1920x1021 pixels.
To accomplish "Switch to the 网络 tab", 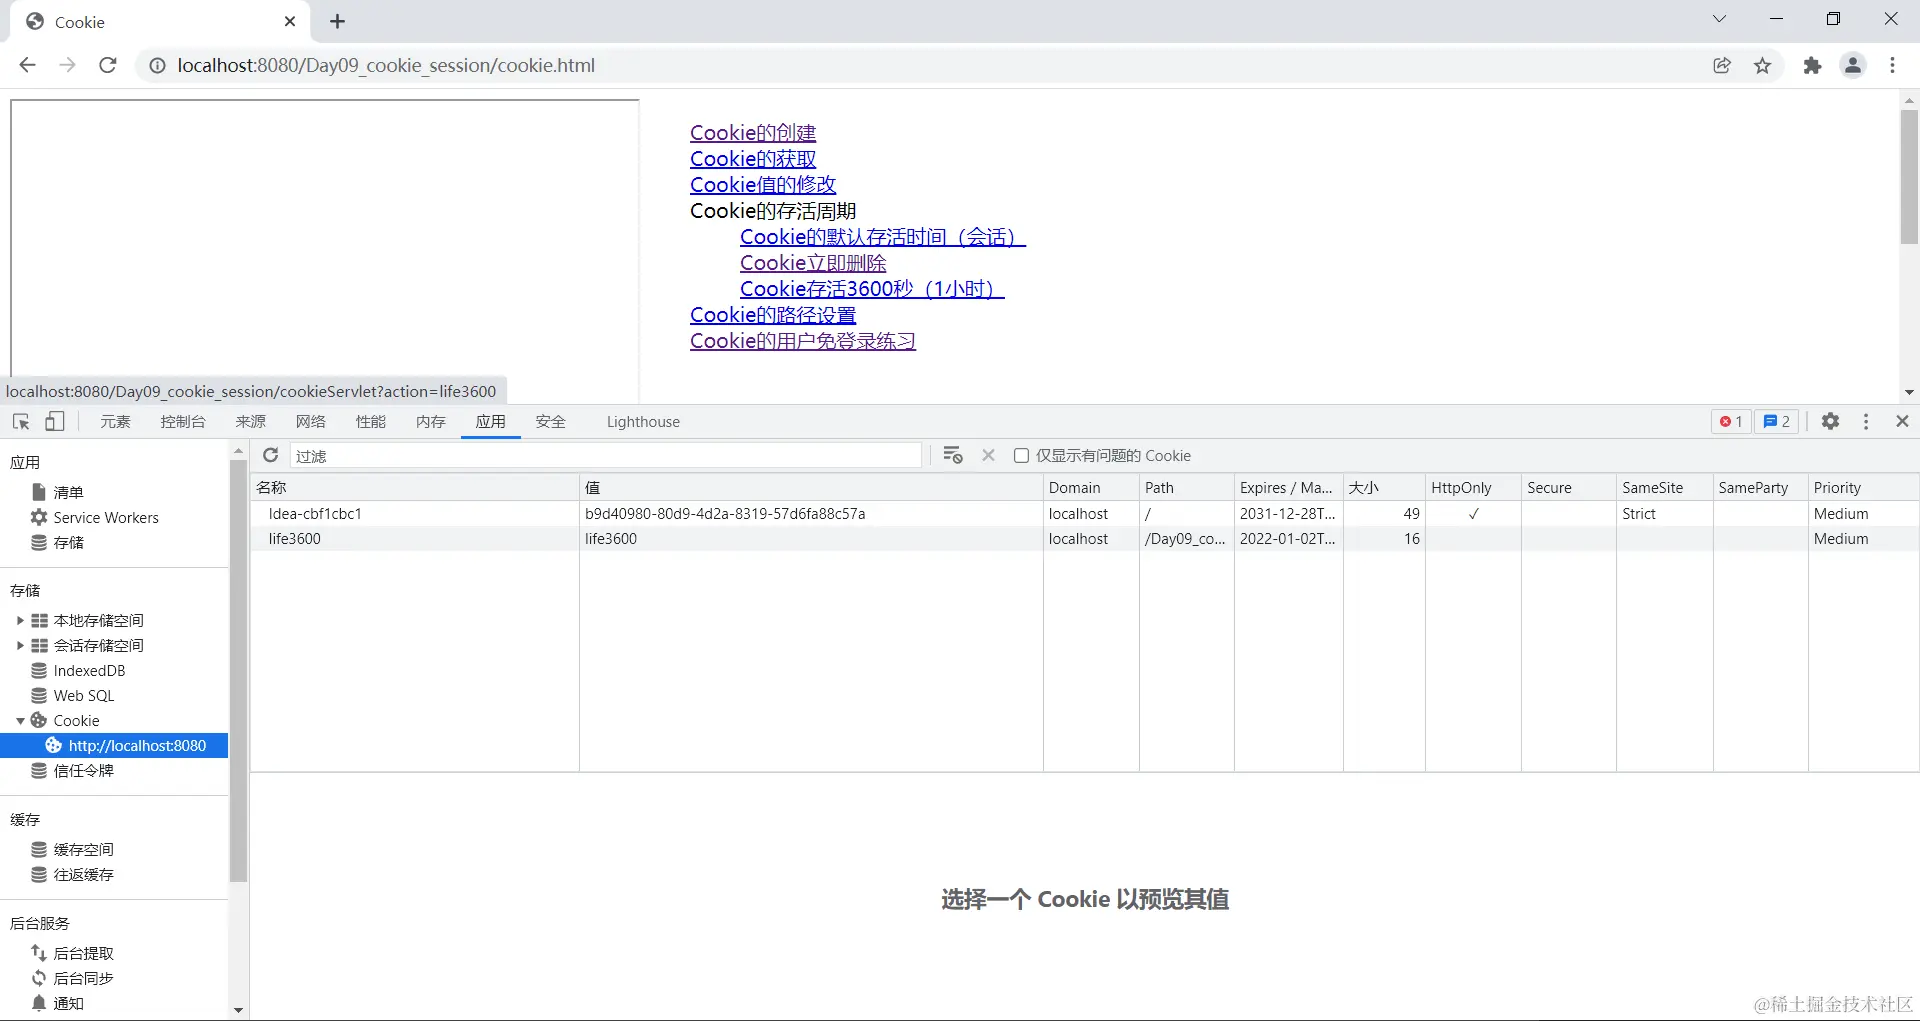I will coord(311,422).
